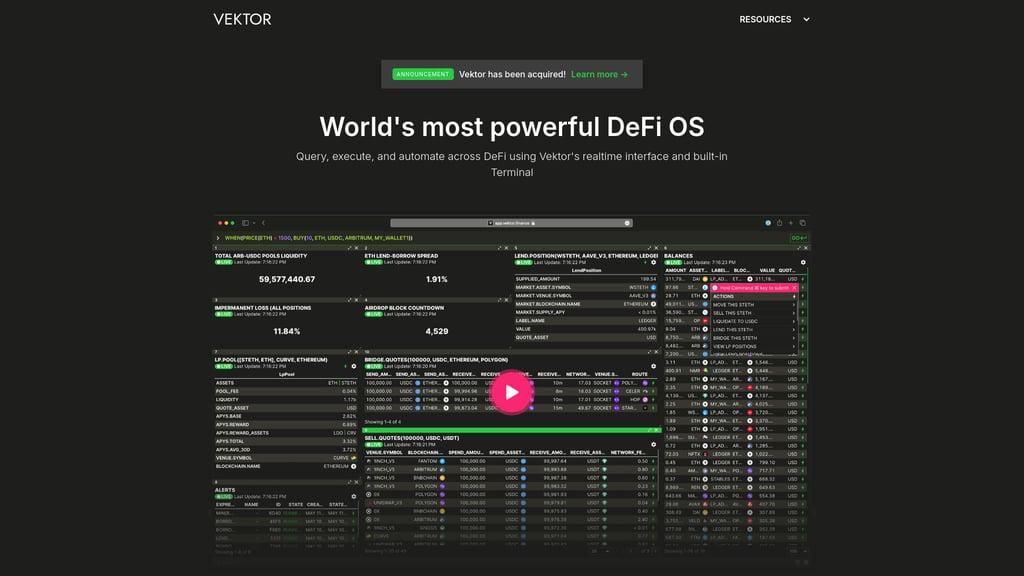This screenshot has height=576, width=1024.
Task: Click the reload icon in the address bar
Action: coord(627,223)
